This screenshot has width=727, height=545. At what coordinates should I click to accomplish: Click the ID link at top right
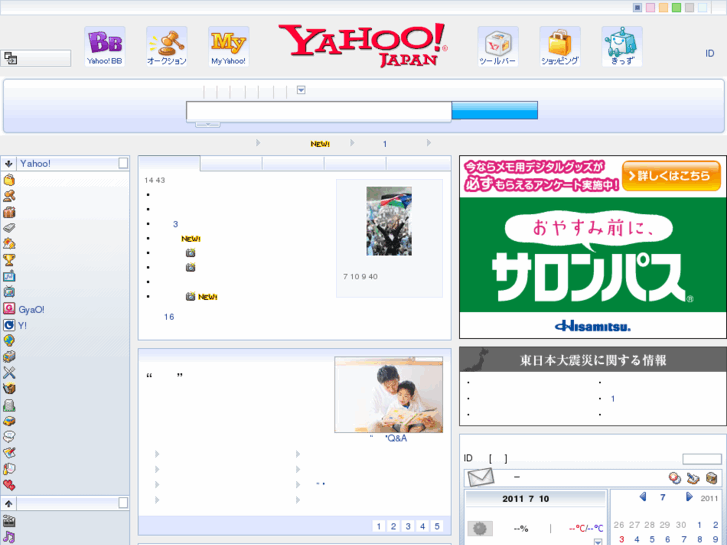click(709, 54)
